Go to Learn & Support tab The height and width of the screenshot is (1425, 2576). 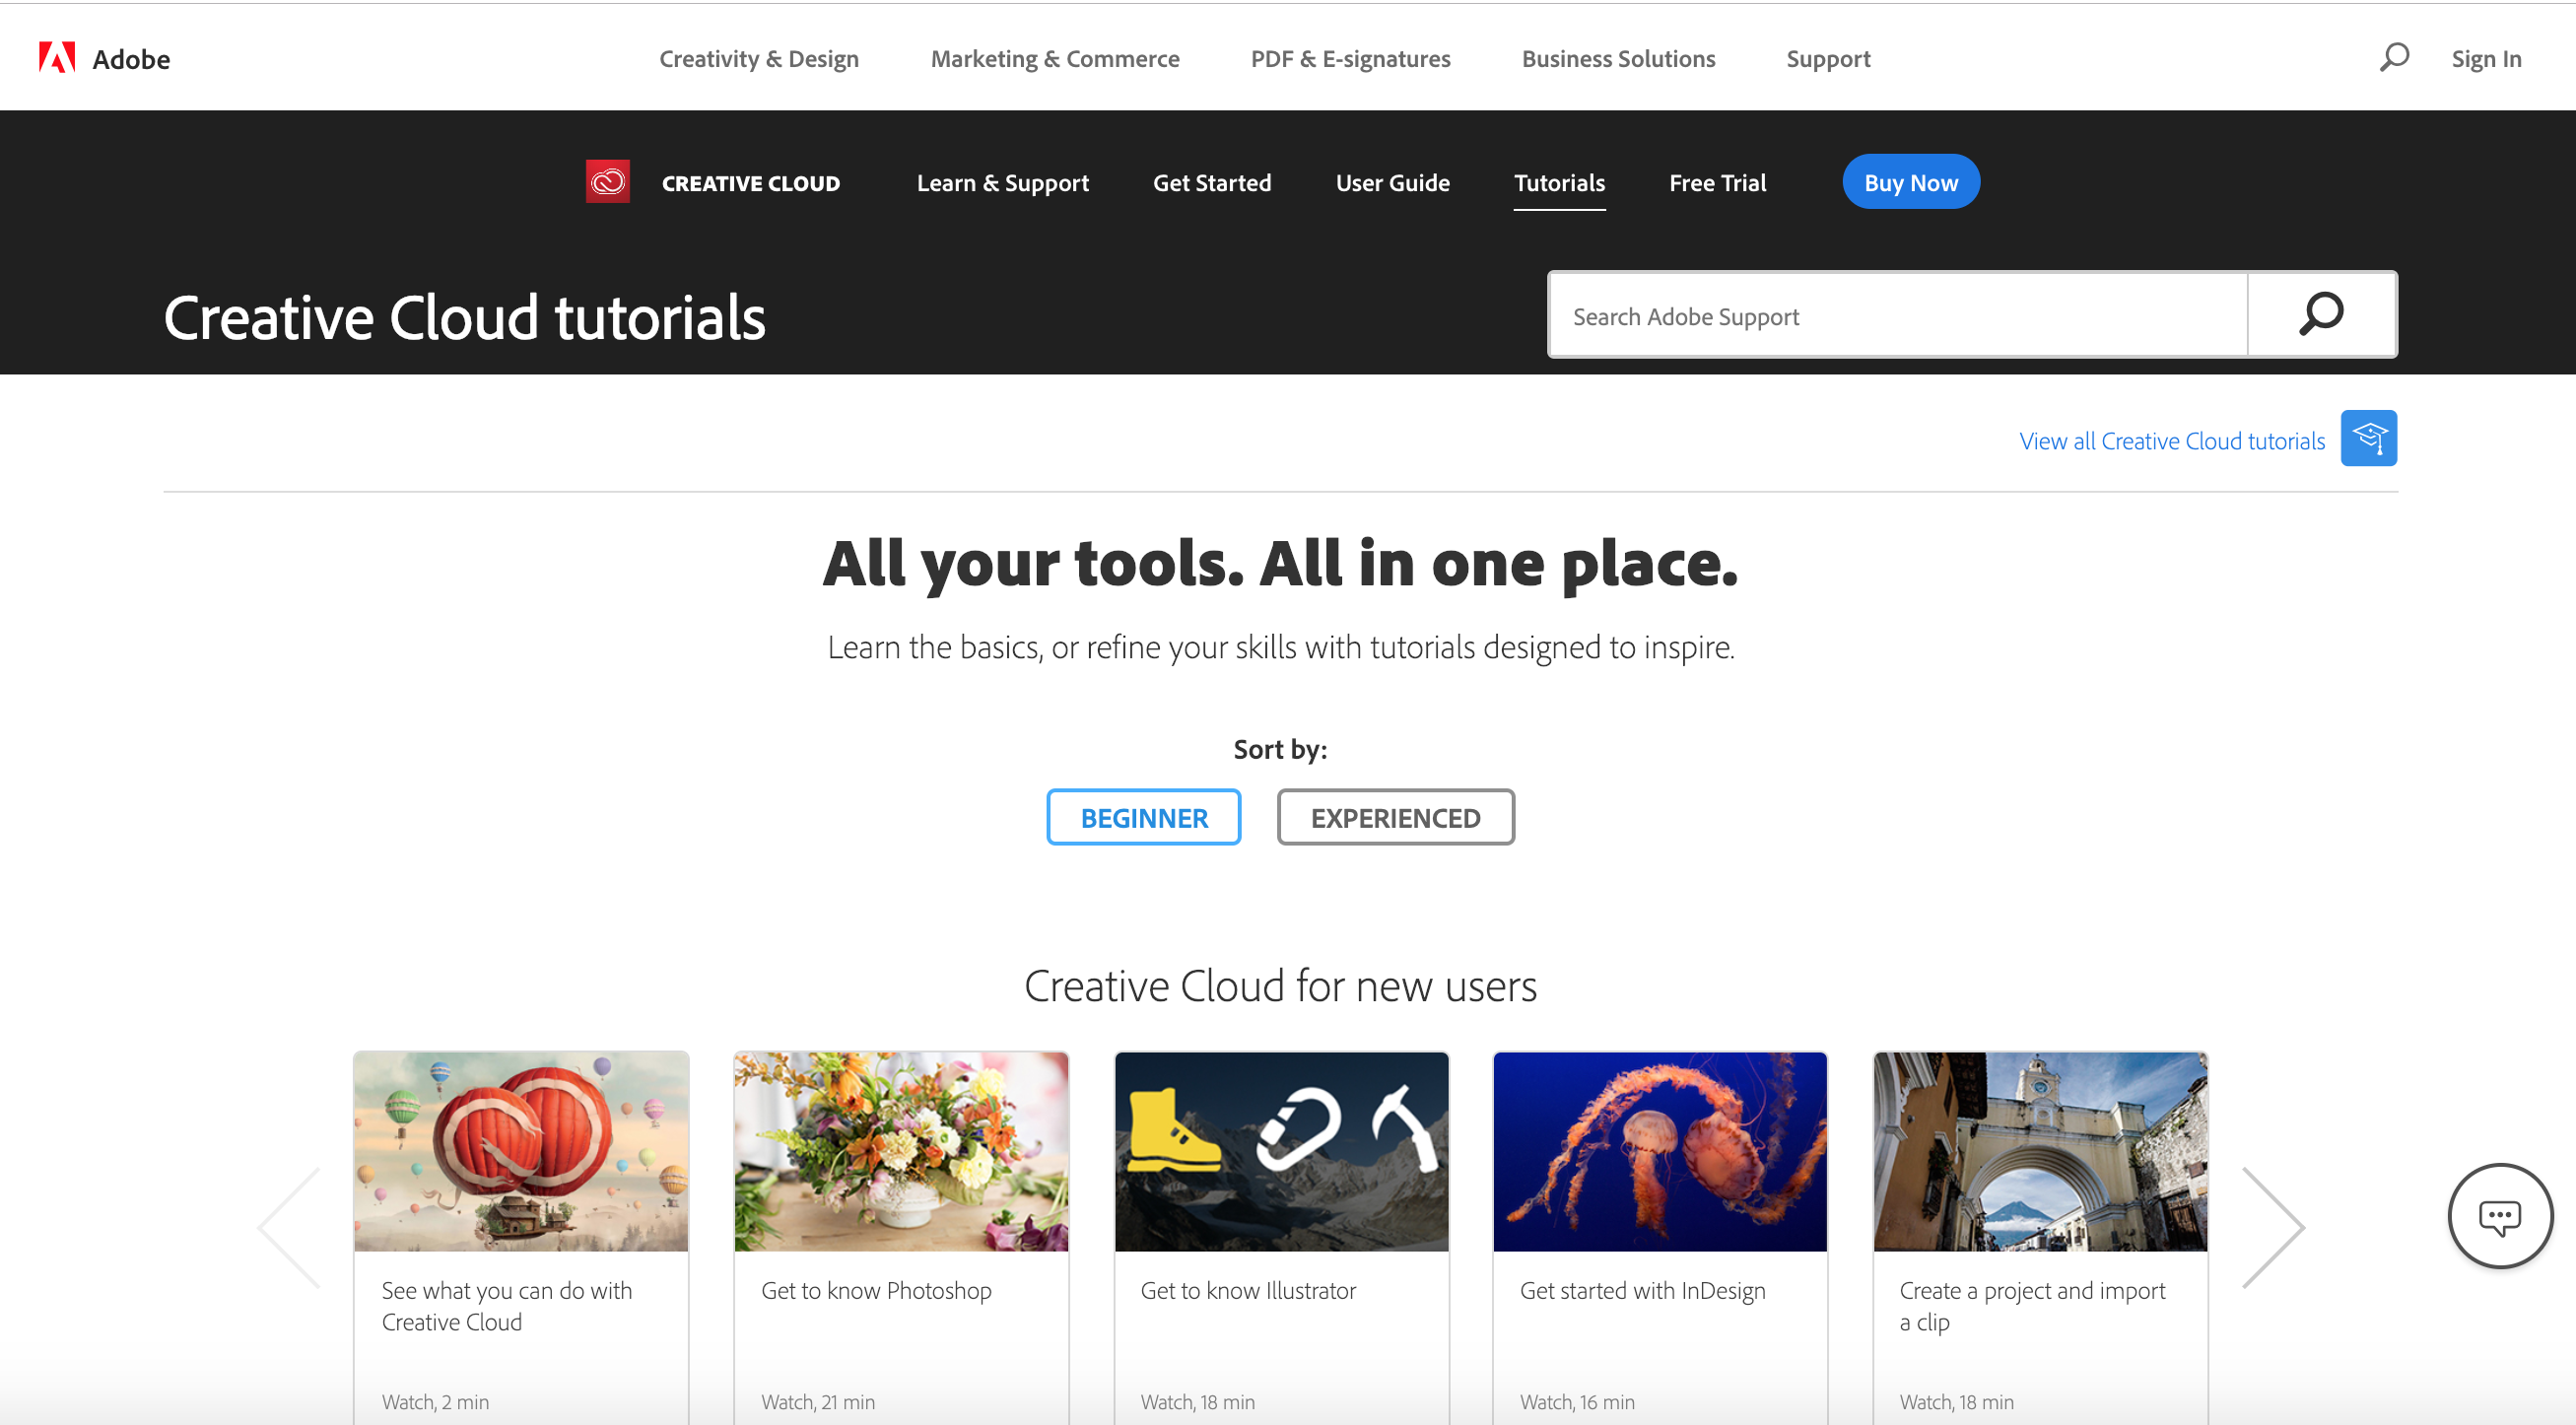(1003, 183)
